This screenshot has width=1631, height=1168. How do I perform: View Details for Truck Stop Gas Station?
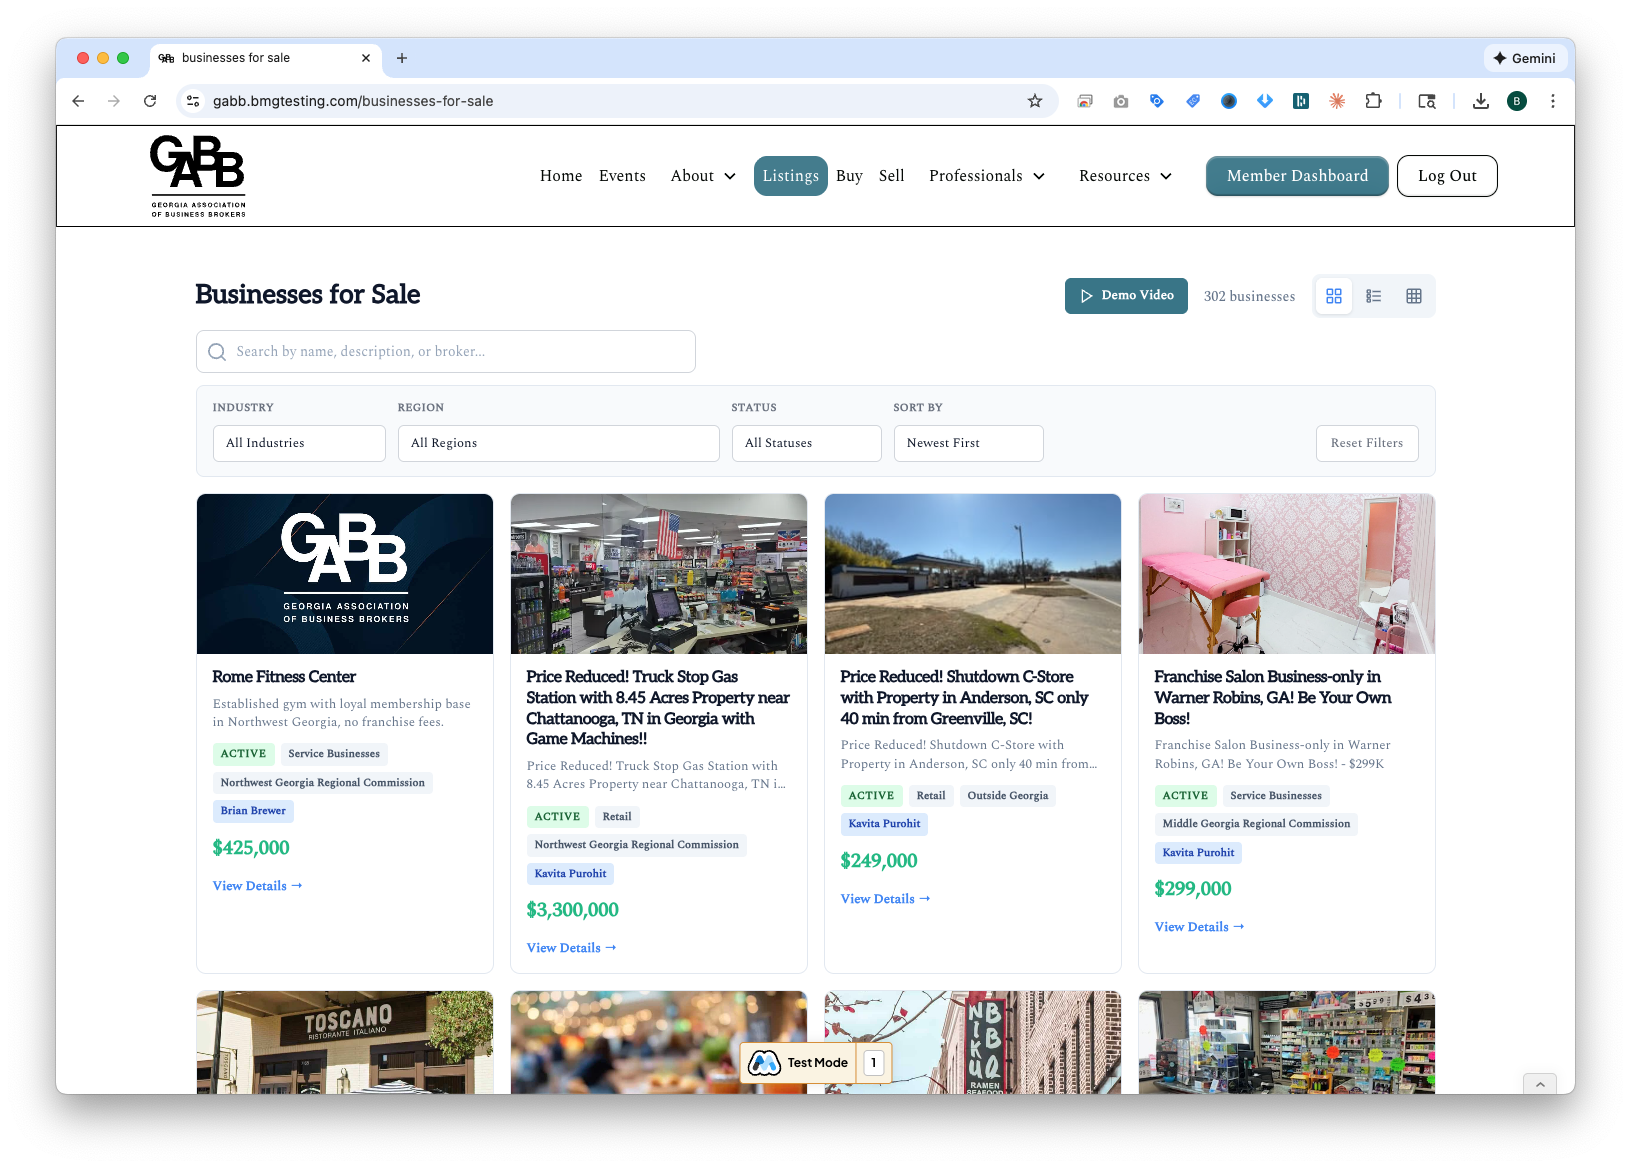pos(571,948)
